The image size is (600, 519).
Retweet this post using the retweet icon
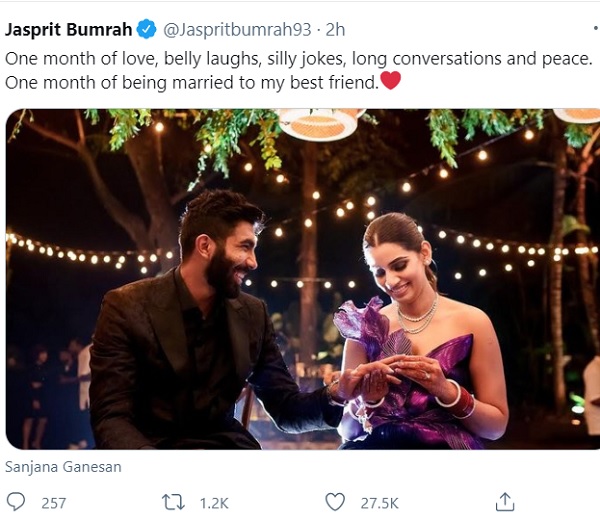172,501
